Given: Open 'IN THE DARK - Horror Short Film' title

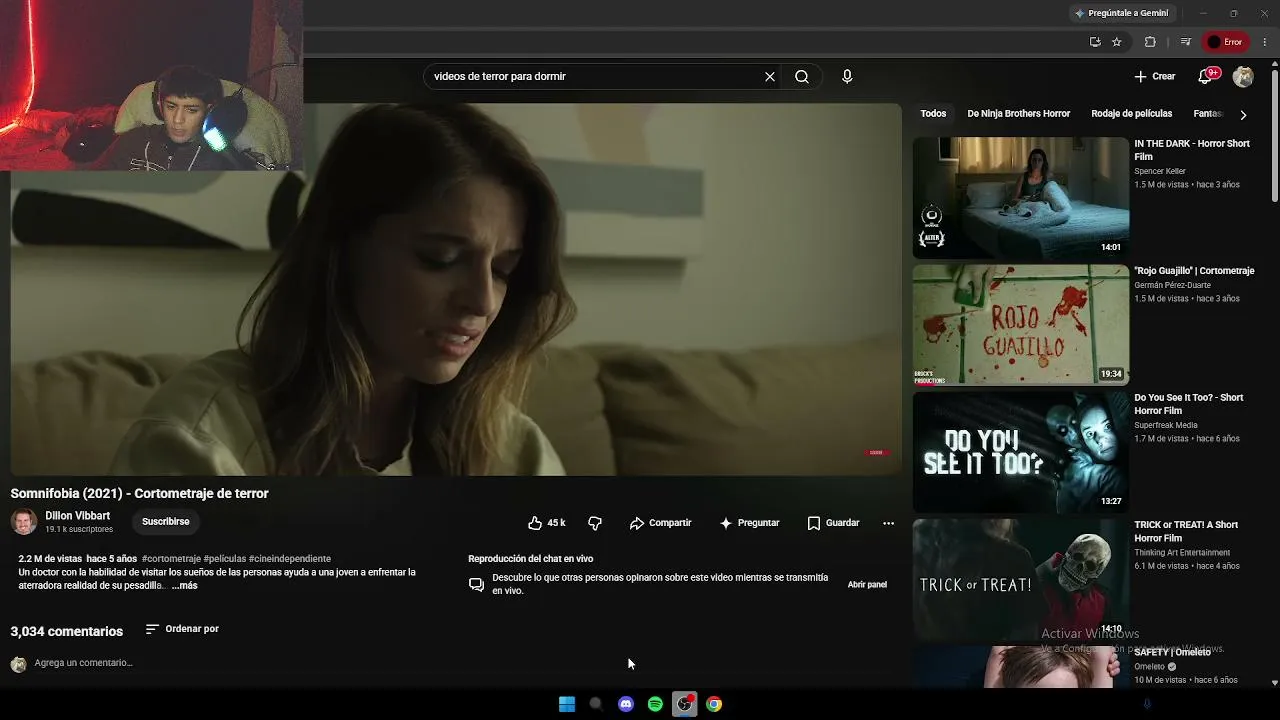Looking at the screenshot, I should click(x=1192, y=150).
